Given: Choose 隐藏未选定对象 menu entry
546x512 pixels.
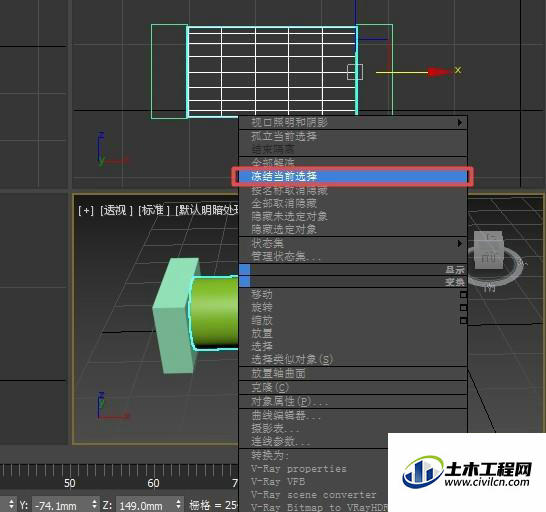Looking at the screenshot, I should (x=353, y=216).
